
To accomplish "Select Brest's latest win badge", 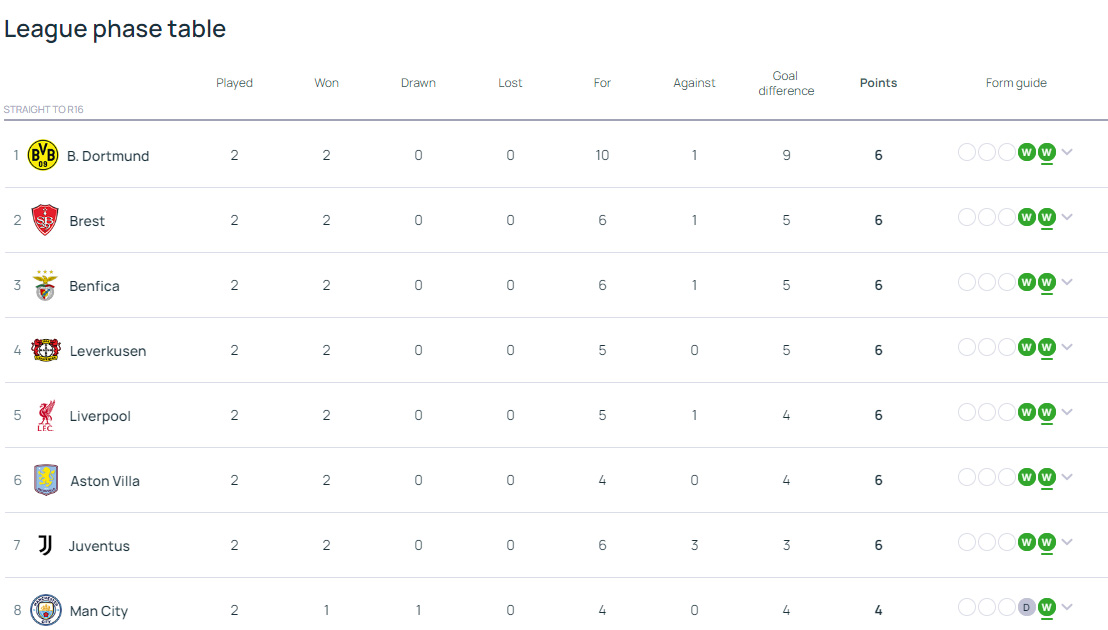I will point(1046,217).
